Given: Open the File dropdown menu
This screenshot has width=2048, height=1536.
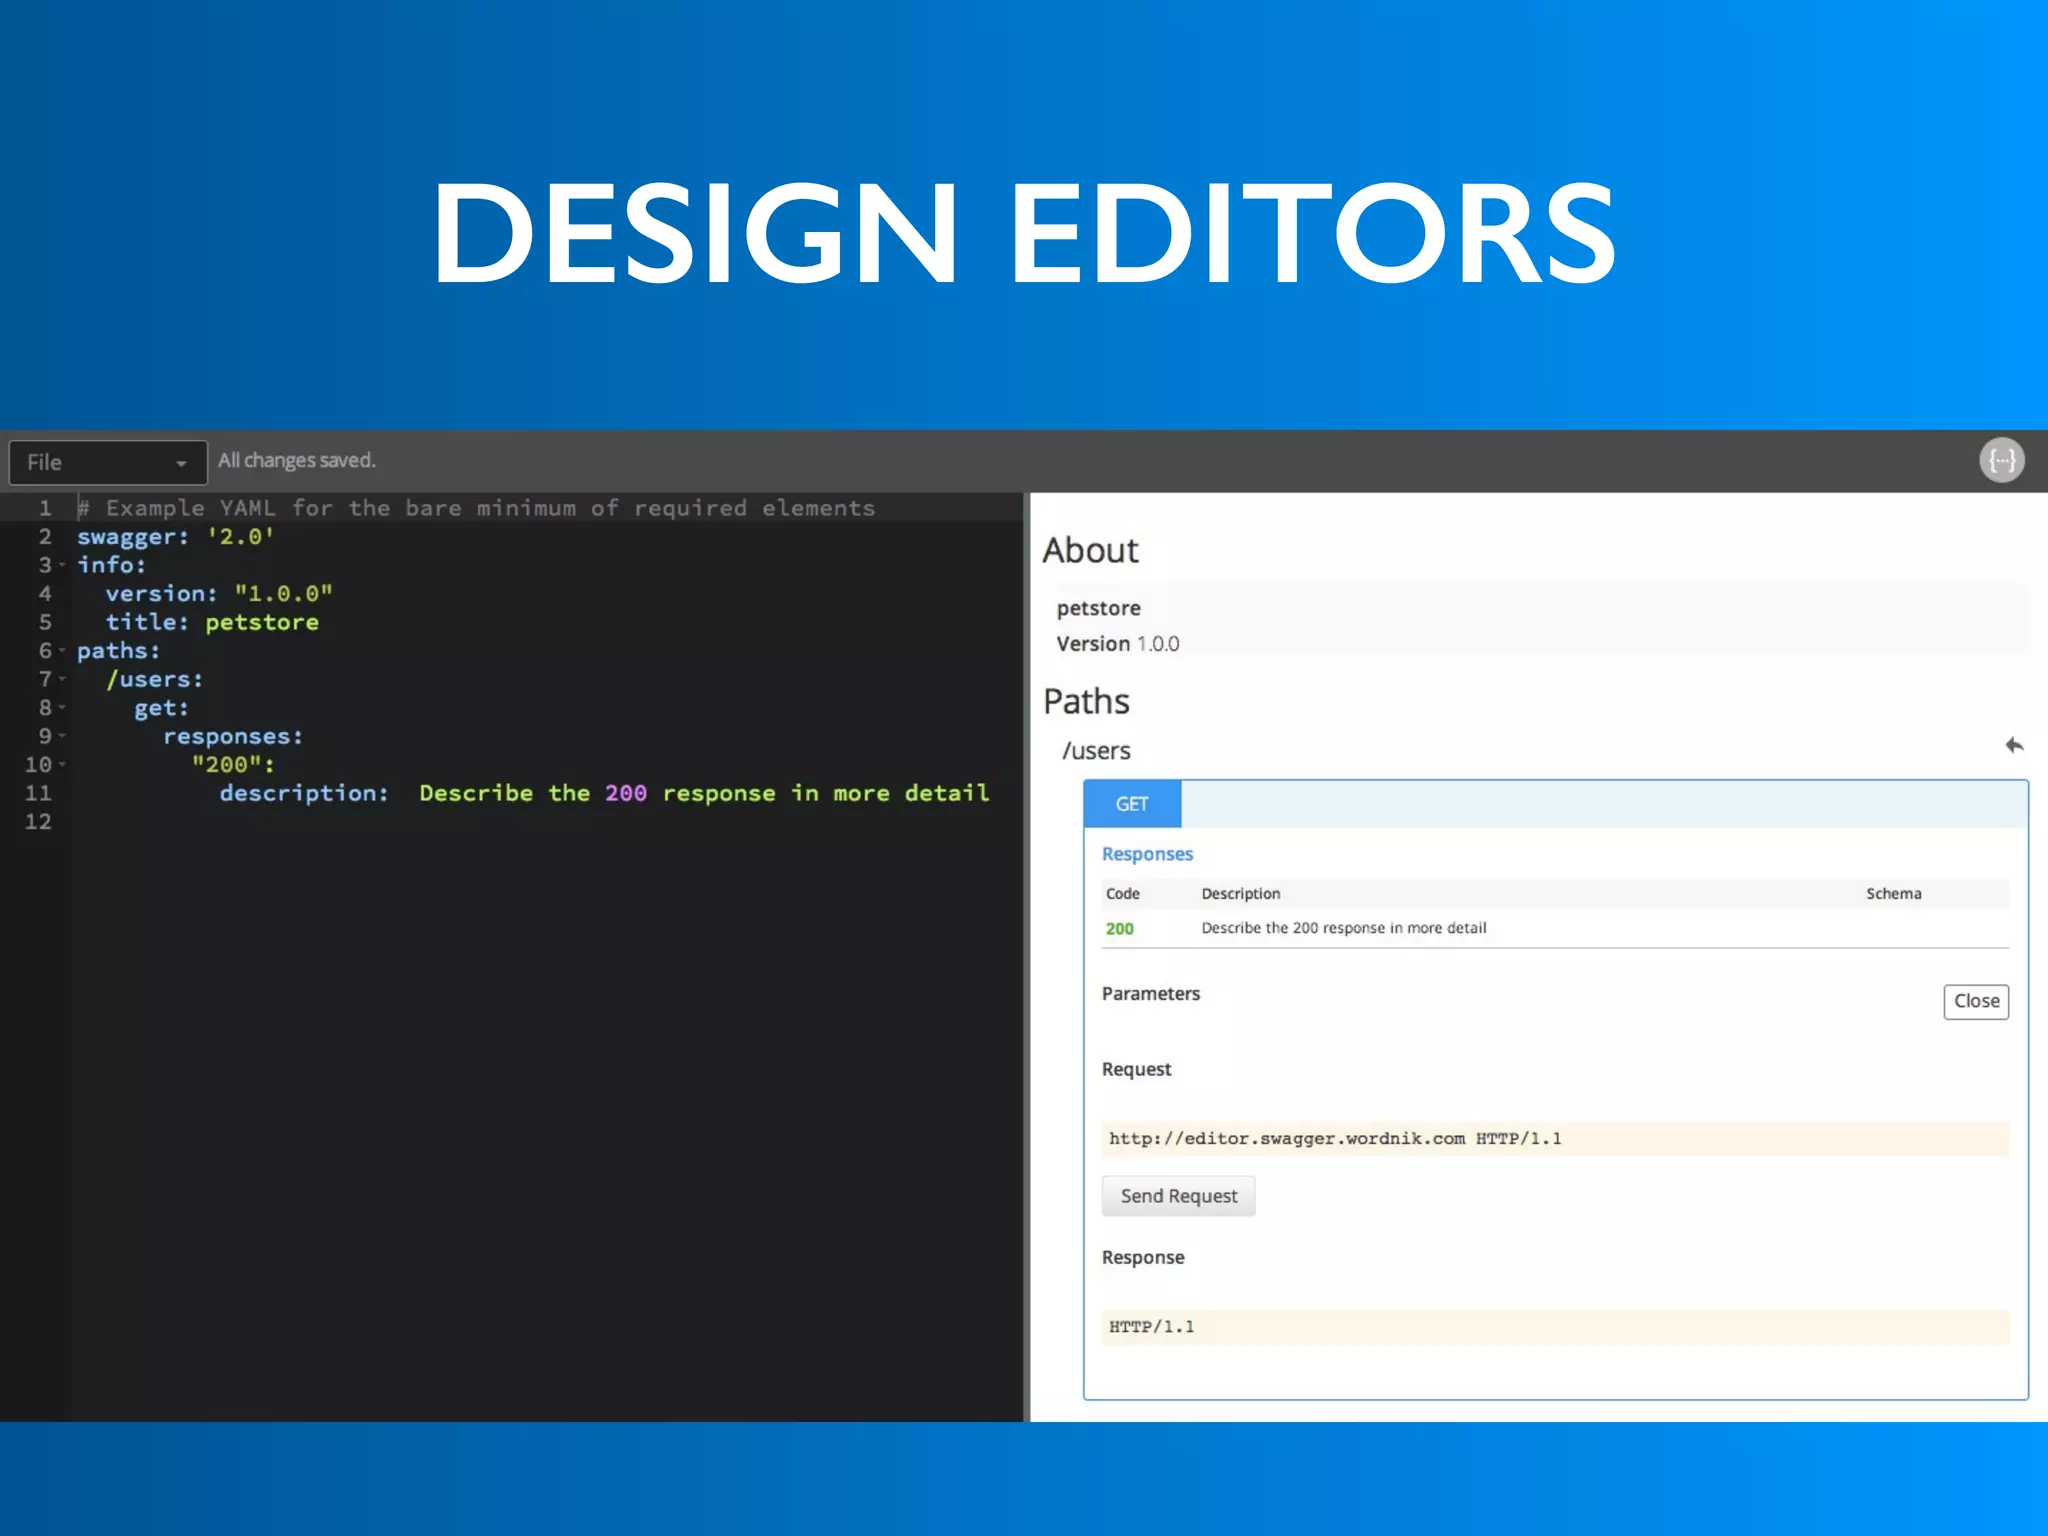Looking at the screenshot, I should point(108,462).
